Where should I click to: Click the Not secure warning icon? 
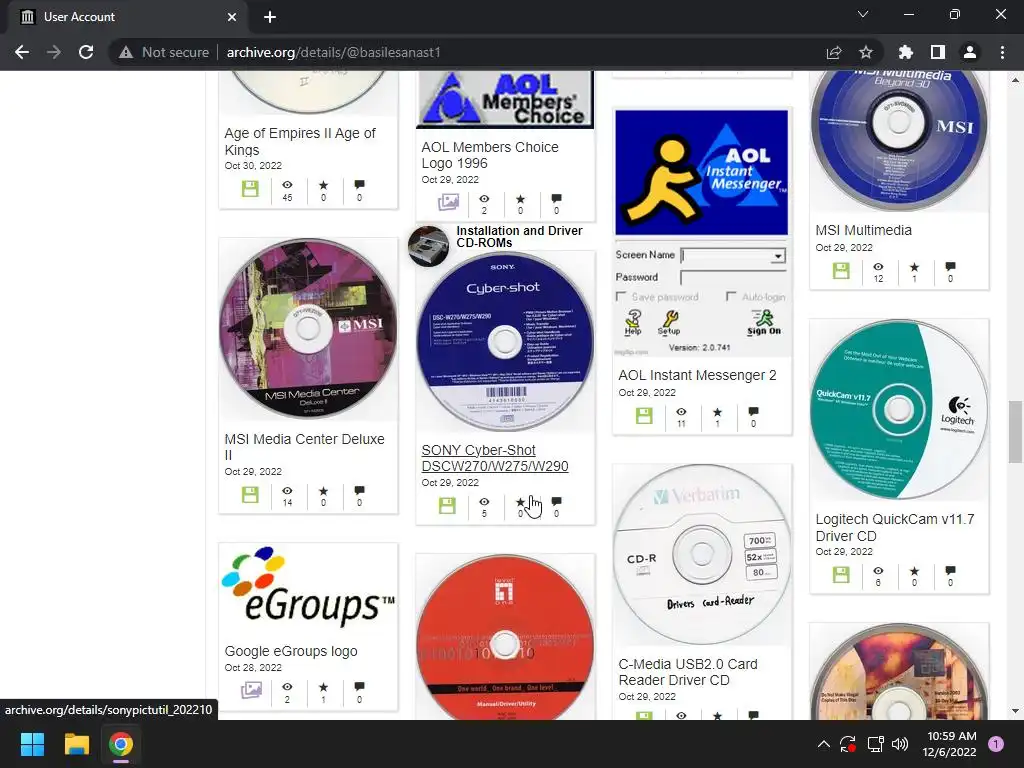126,52
